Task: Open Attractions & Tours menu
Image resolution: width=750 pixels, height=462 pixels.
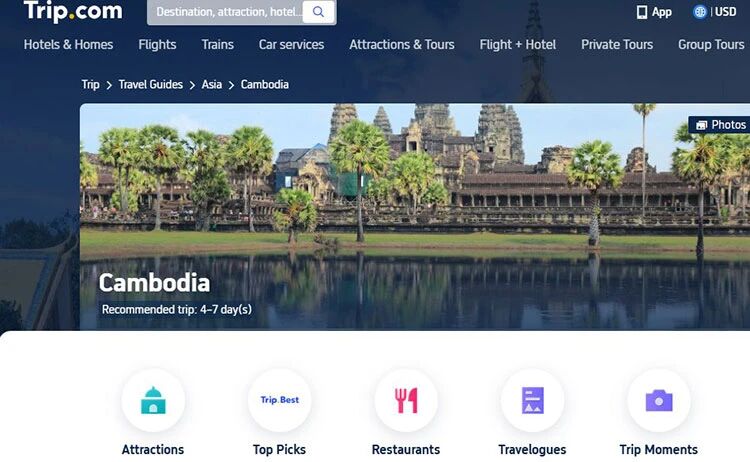Action: coord(402,44)
